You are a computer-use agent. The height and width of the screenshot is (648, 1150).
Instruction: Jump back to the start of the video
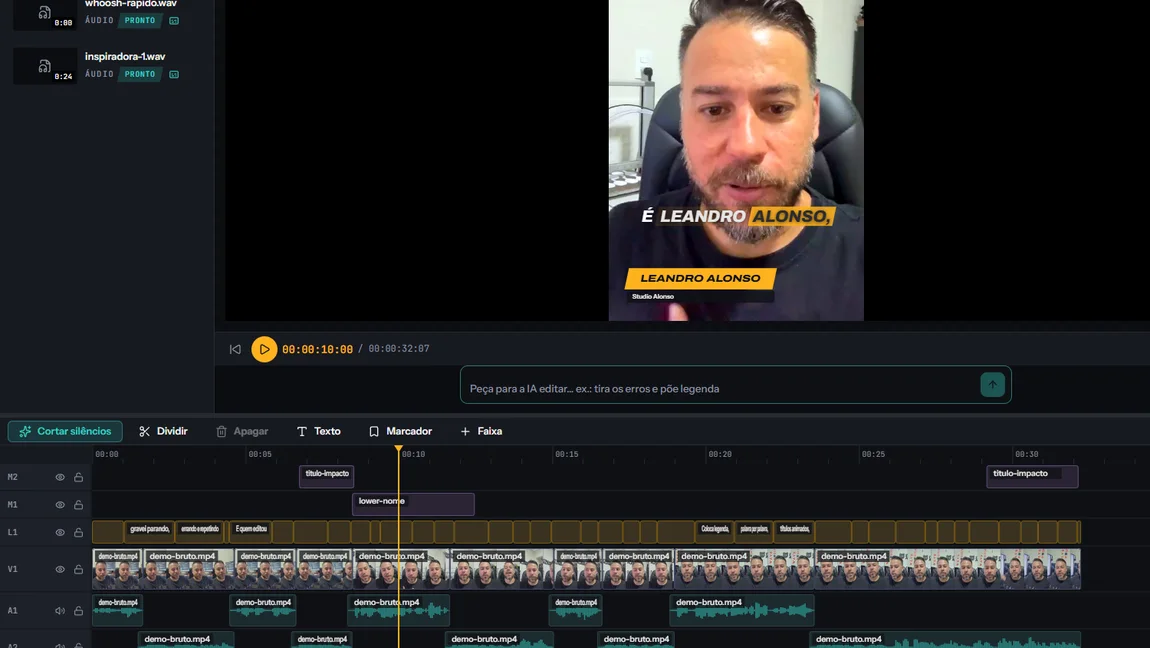235,349
